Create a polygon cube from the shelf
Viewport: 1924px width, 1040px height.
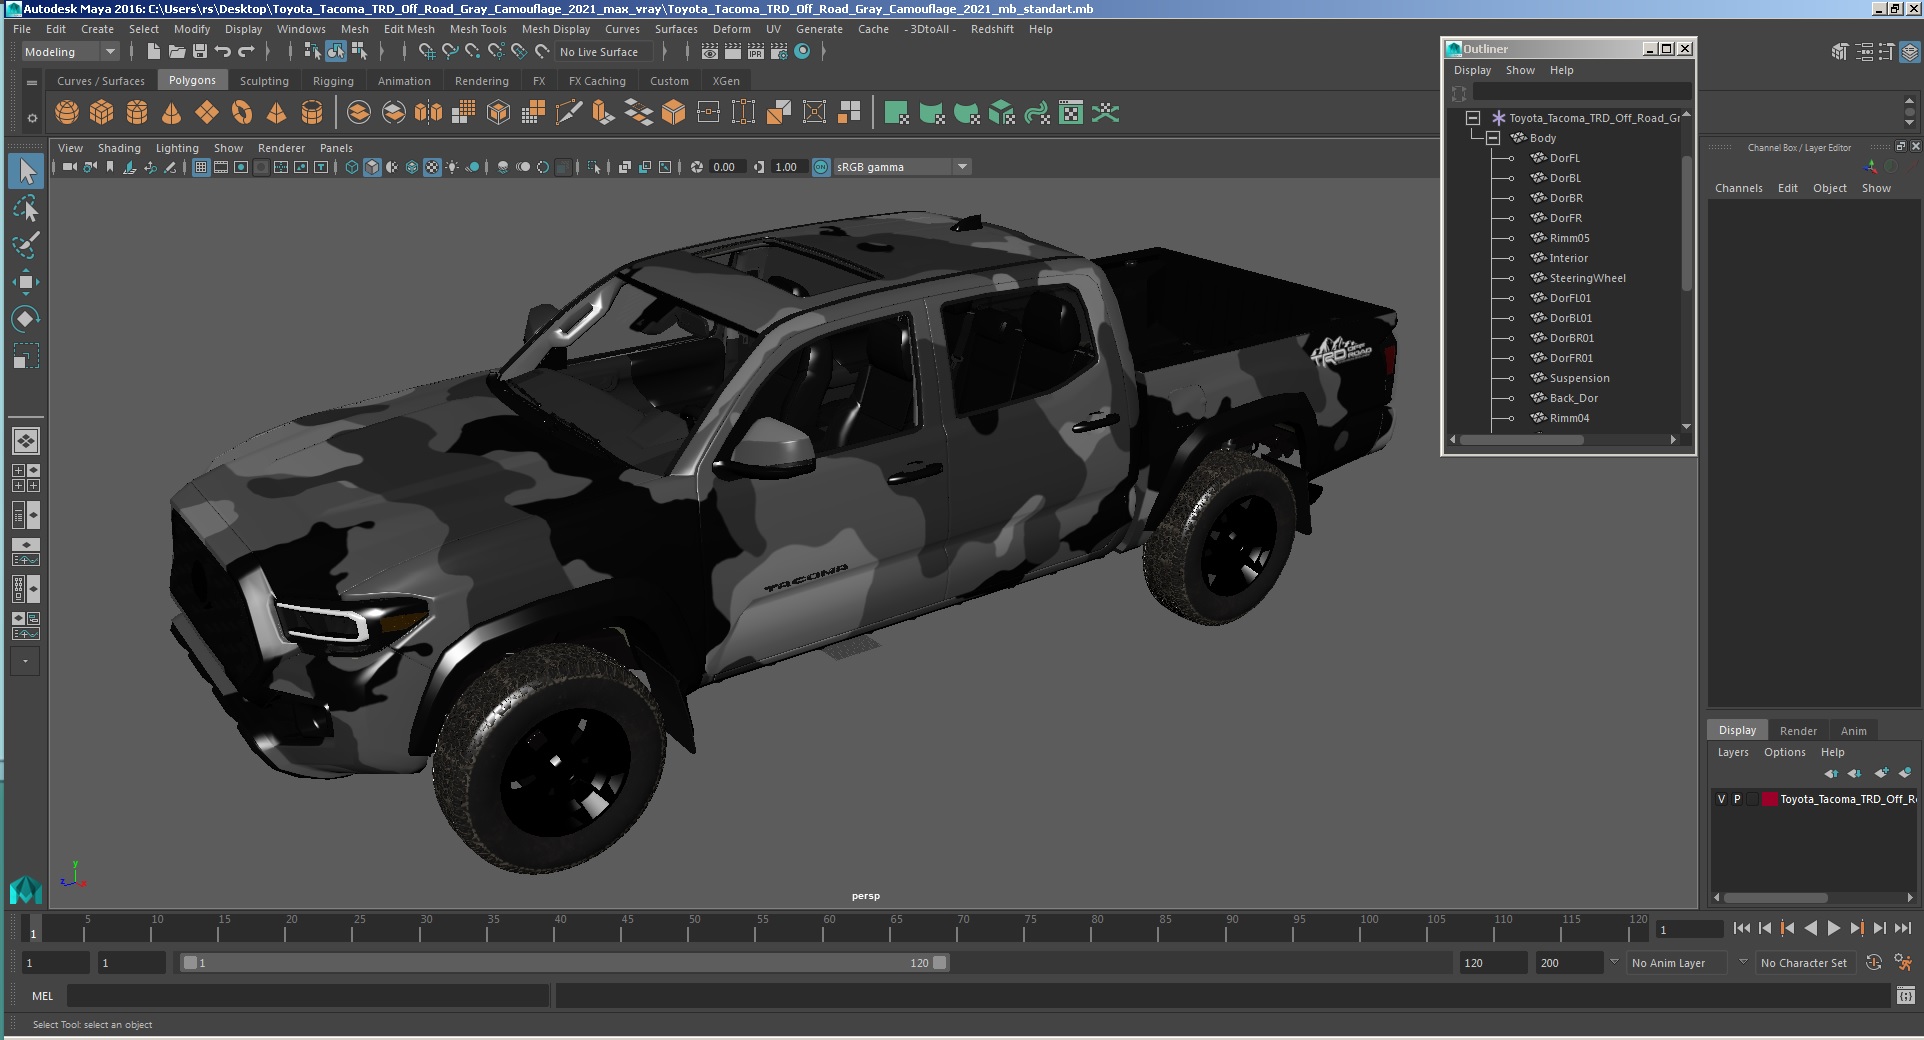pyautogui.click(x=102, y=113)
